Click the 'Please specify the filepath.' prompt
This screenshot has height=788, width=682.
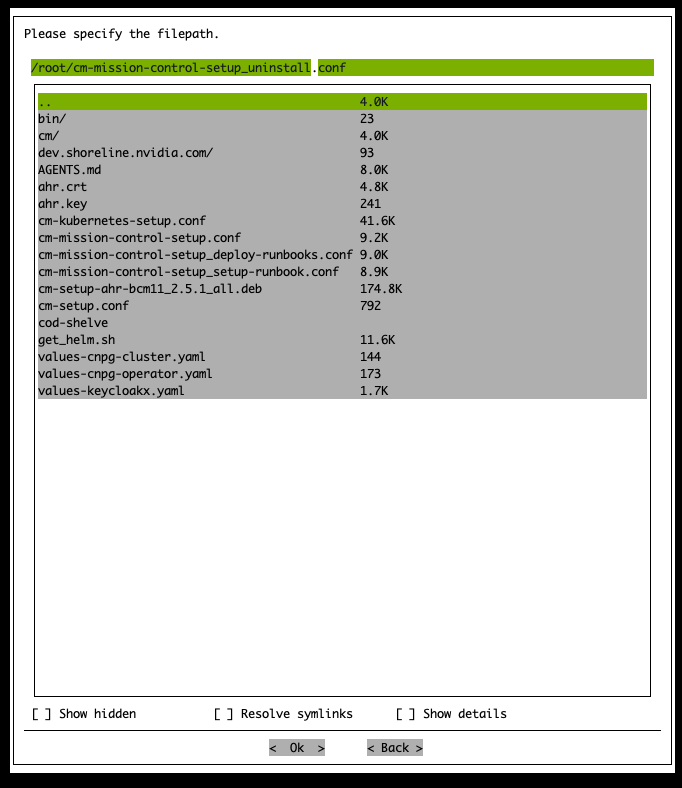point(122,34)
